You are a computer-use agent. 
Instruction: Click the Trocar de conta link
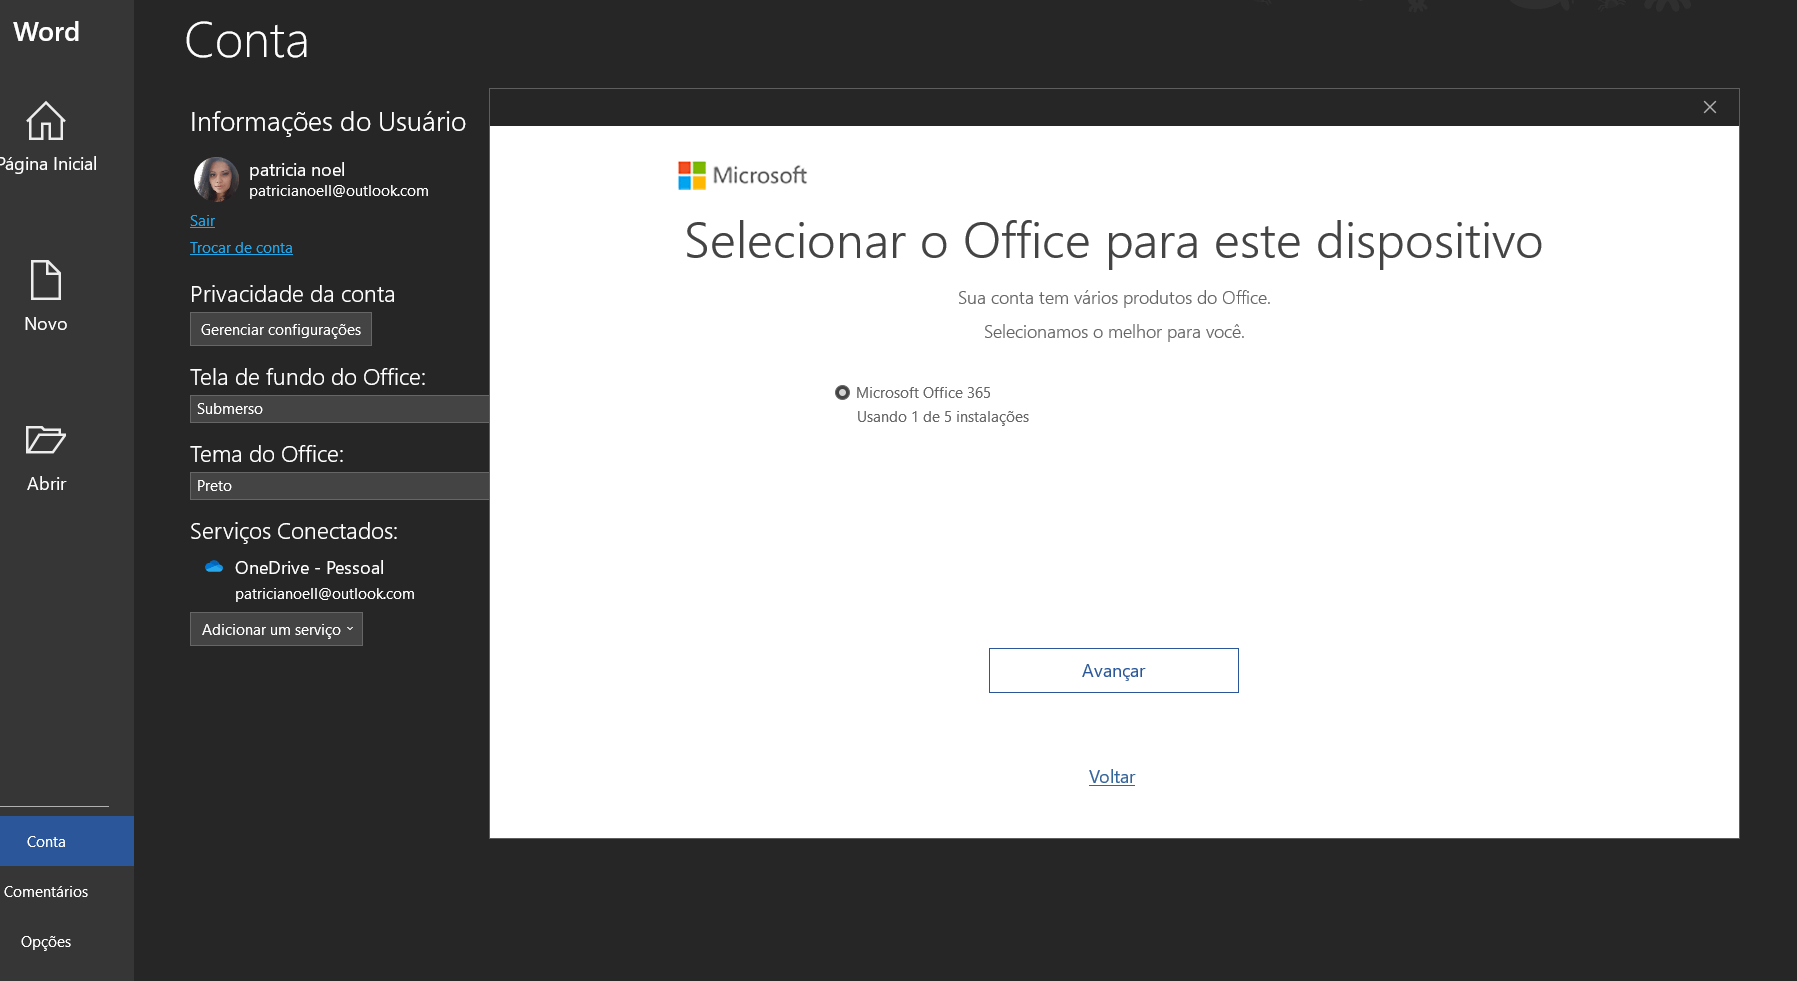point(241,248)
